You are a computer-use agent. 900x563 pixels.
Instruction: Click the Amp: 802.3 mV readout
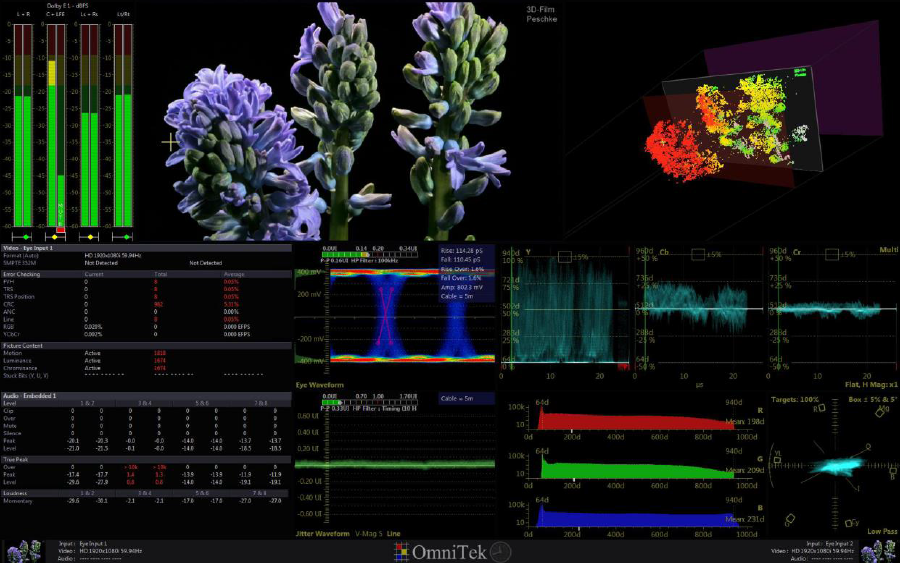pos(461,288)
